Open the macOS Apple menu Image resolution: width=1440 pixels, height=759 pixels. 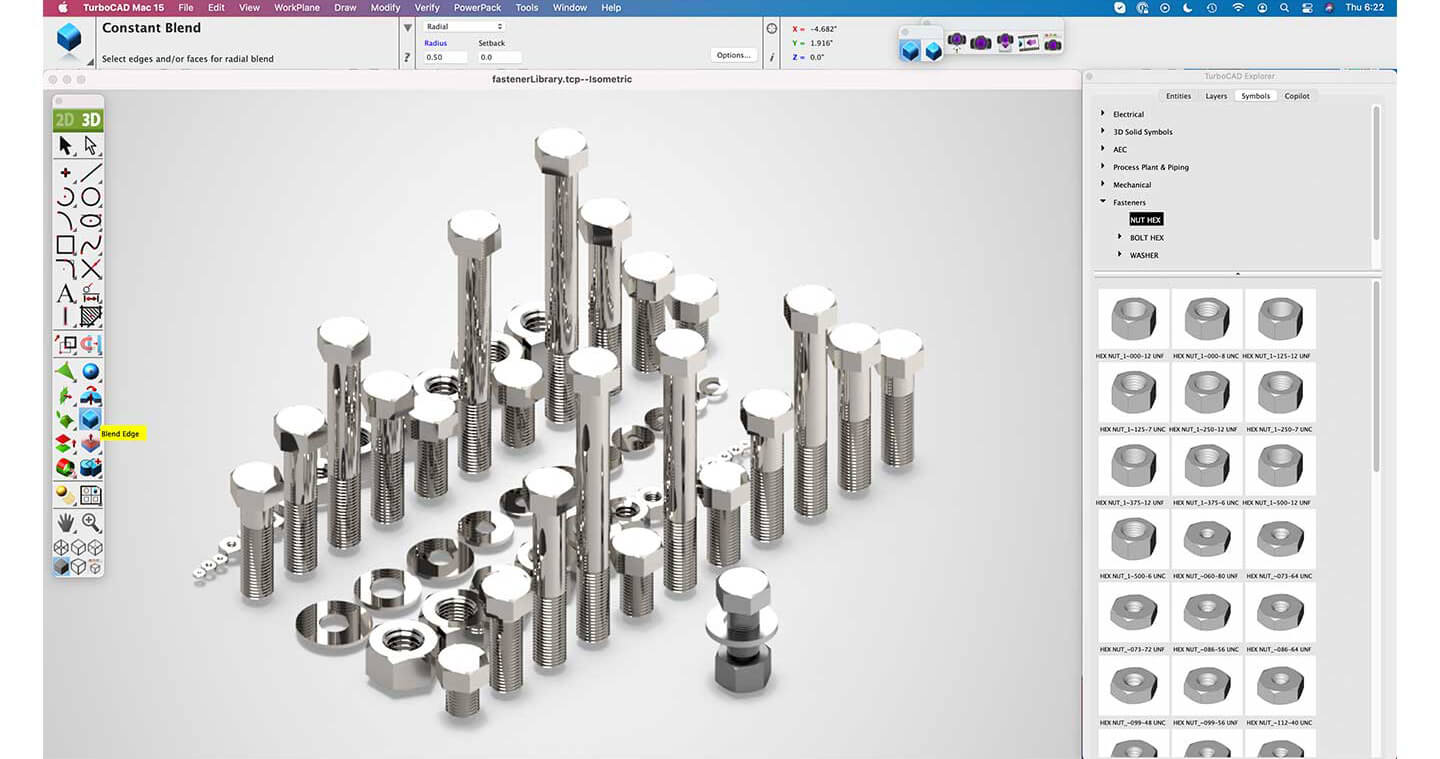(x=63, y=7)
